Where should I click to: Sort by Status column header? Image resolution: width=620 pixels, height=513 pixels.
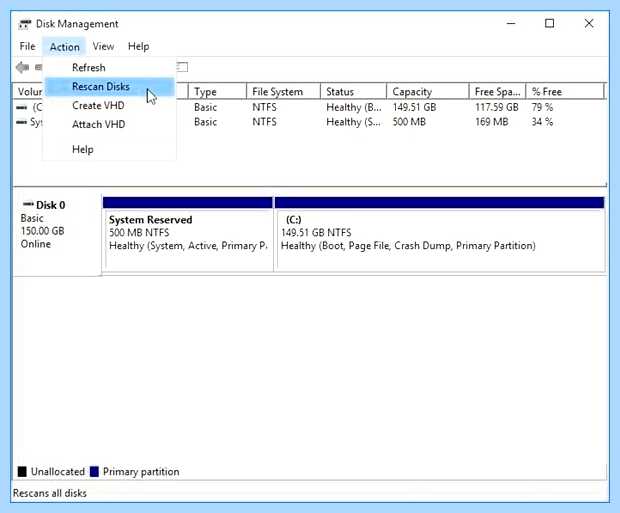(x=353, y=92)
